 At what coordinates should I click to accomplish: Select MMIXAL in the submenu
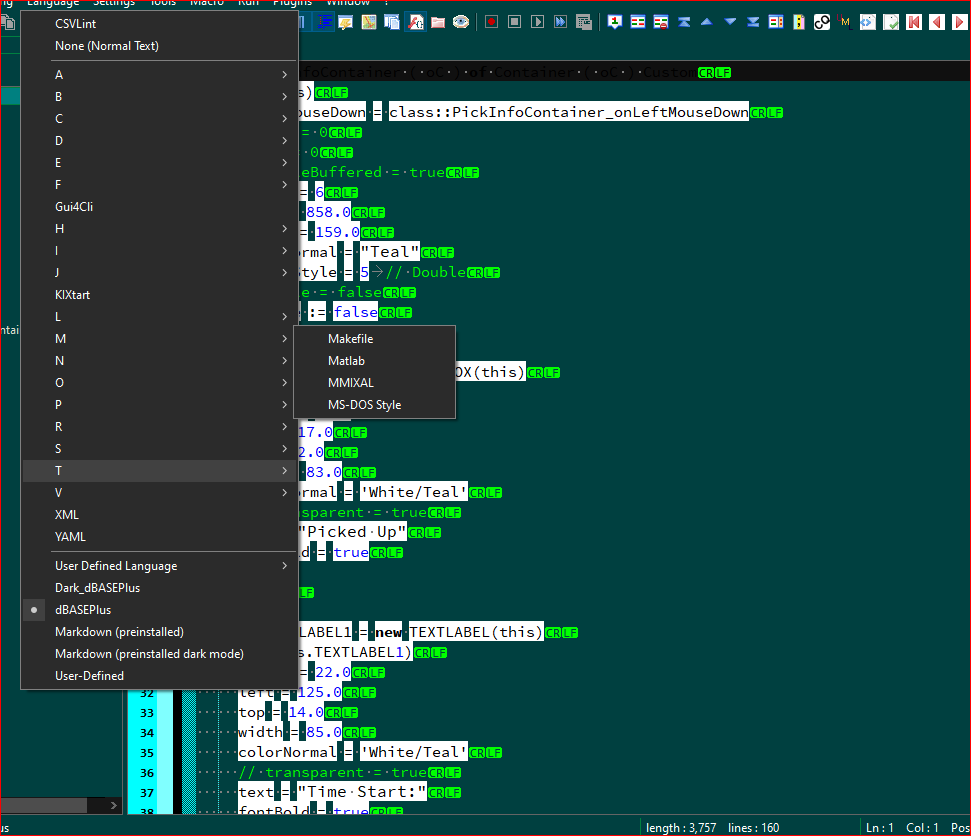click(375, 383)
